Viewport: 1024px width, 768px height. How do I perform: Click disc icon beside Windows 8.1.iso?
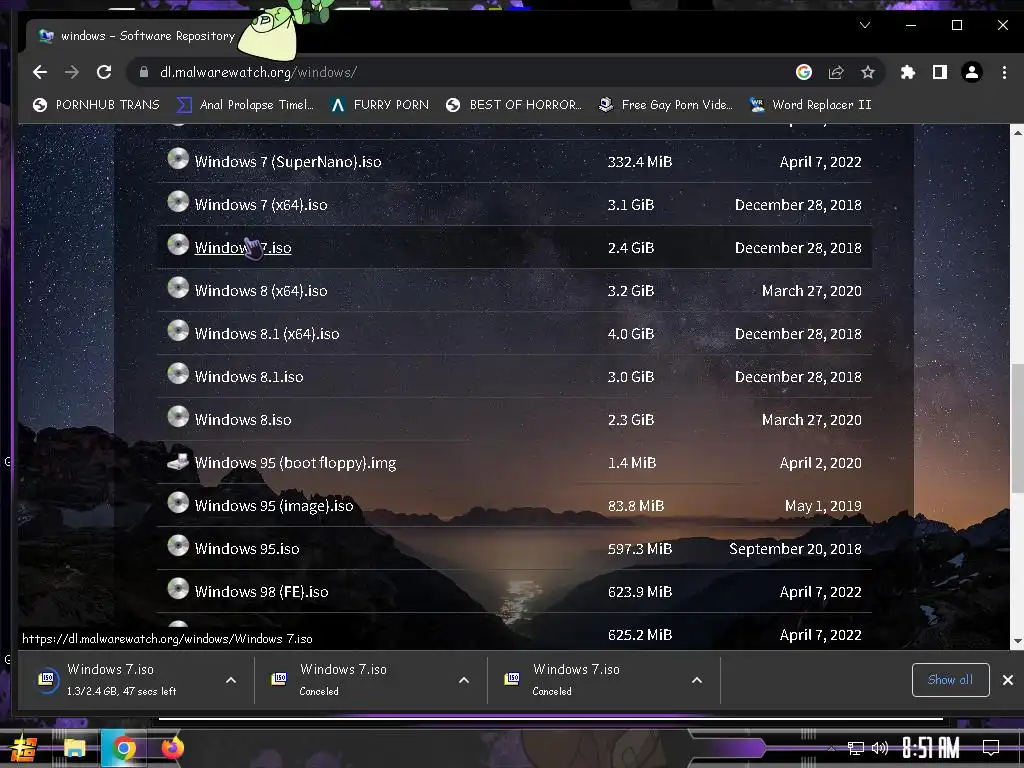coord(178,374)
